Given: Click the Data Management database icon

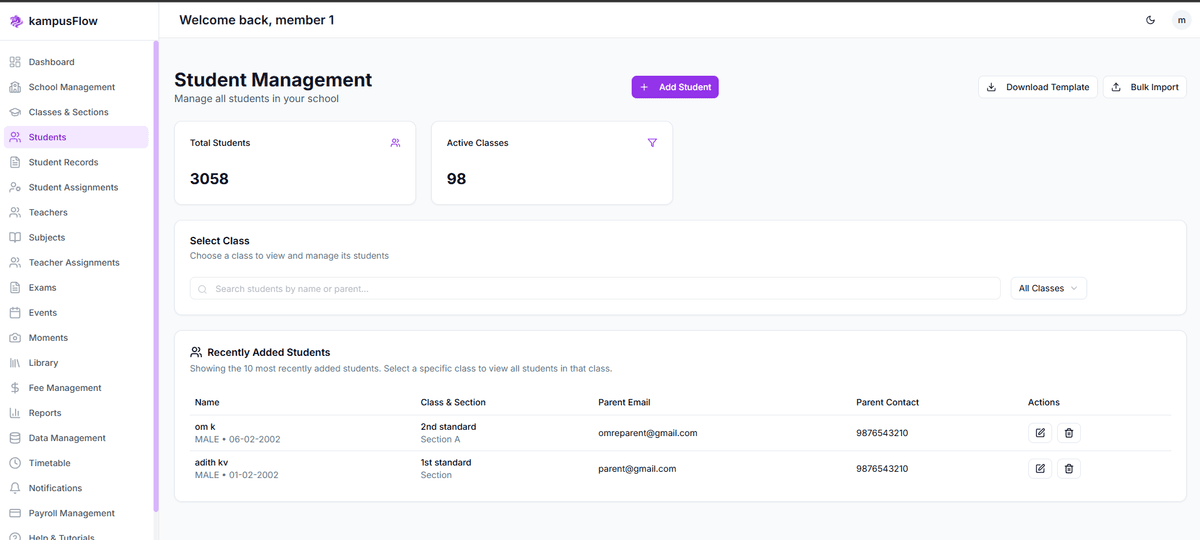Looking at the screenshot, I should [15, 438].
